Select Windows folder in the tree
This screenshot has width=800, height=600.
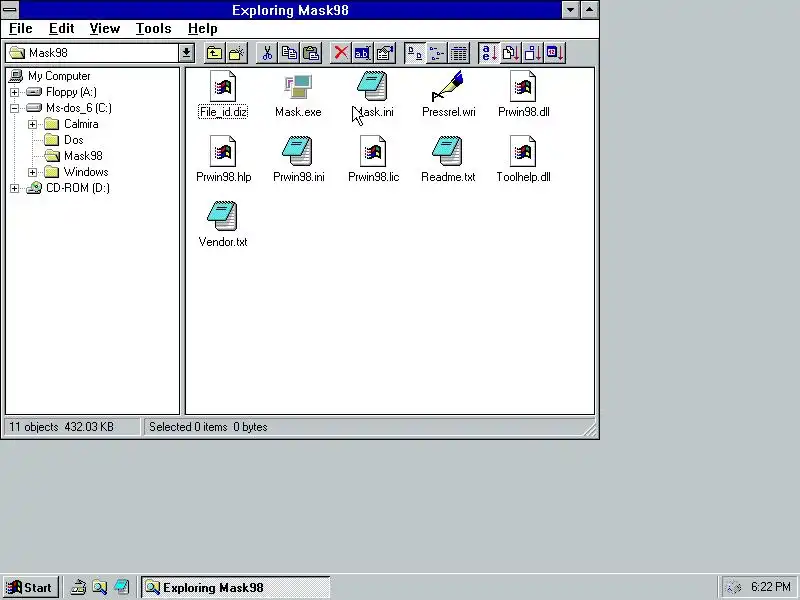86,172
